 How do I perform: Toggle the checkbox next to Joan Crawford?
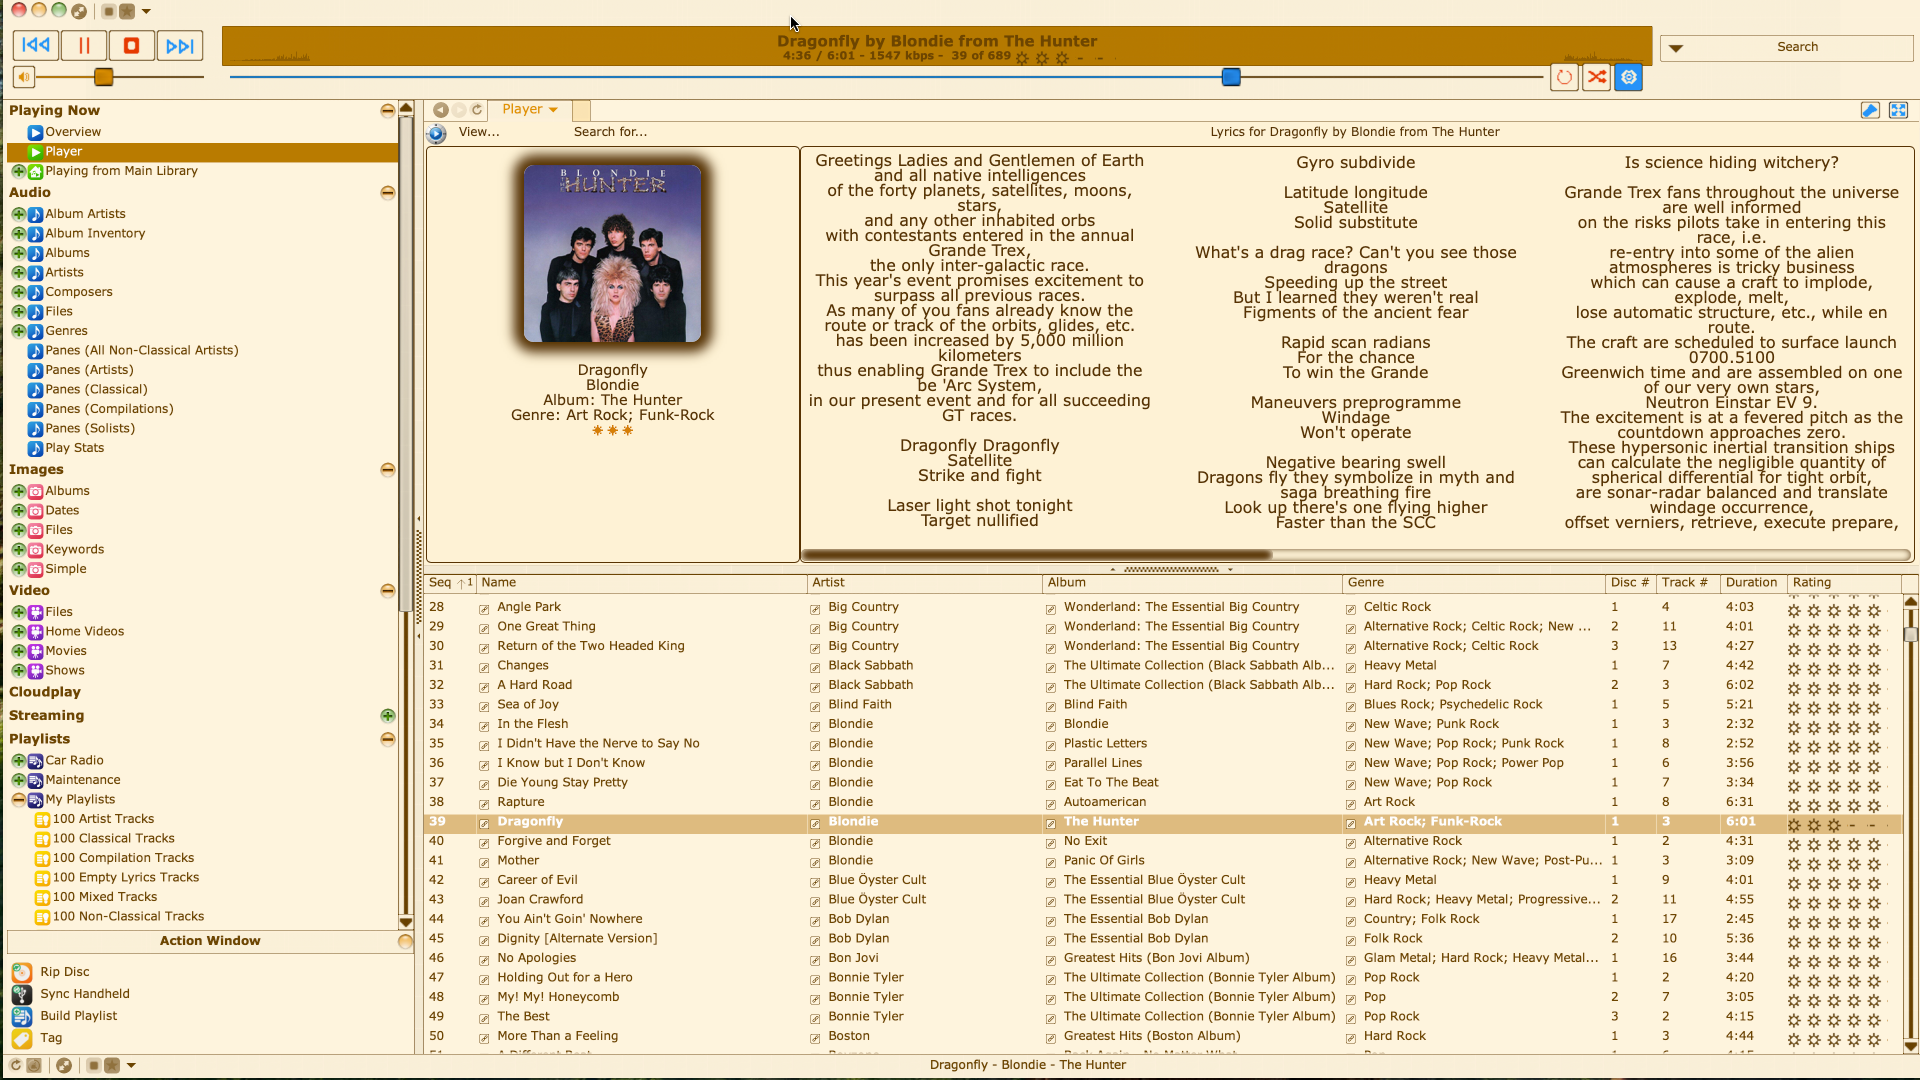click(484, 901)
